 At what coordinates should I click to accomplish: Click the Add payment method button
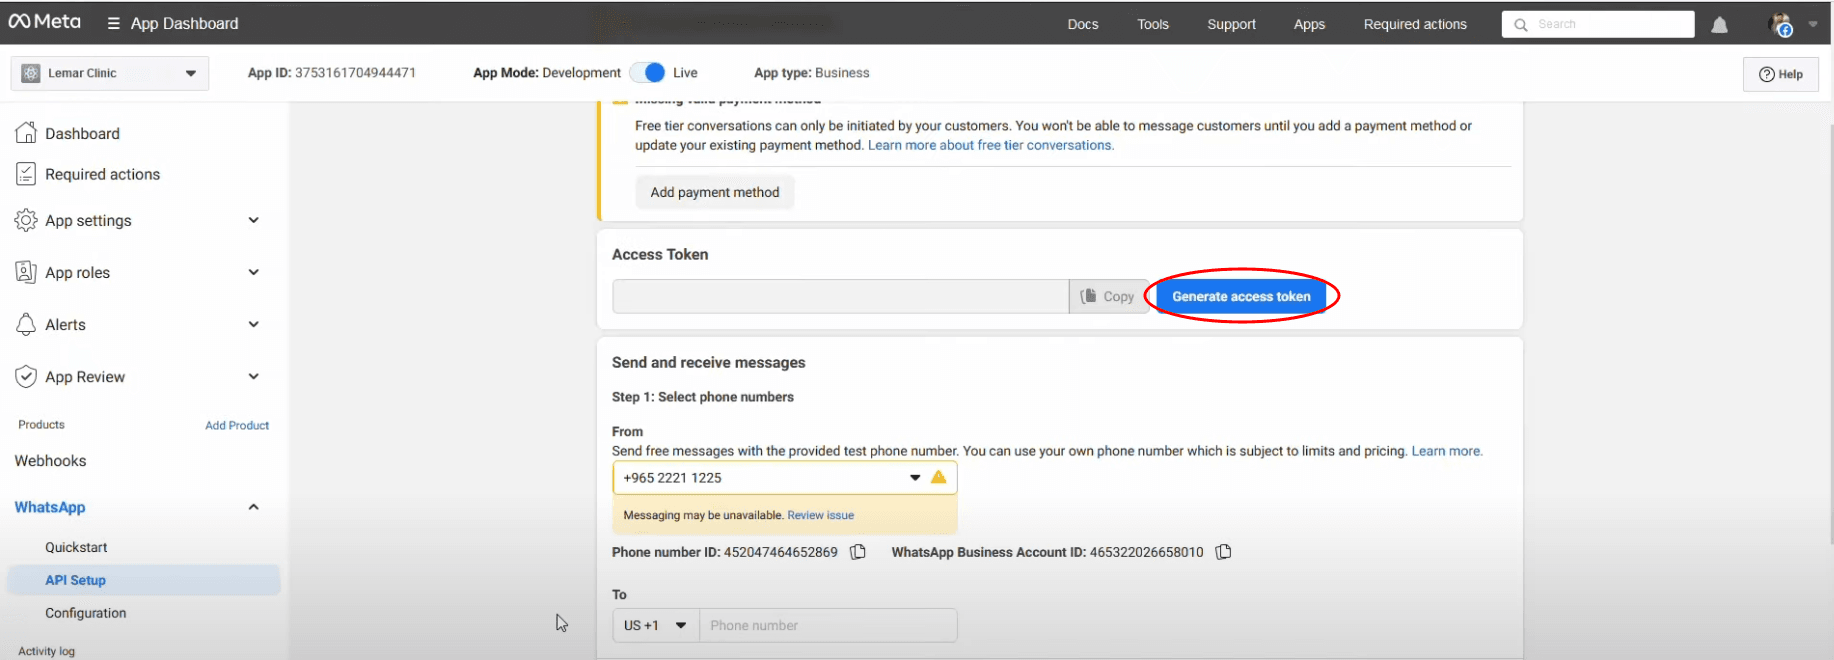(x=714, y=192)
